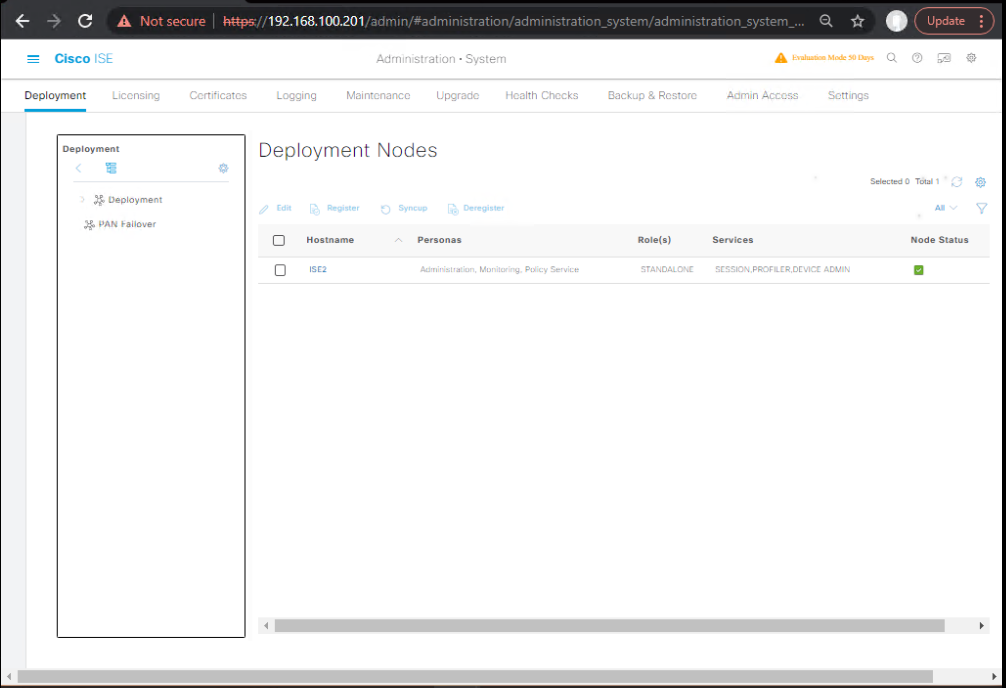Click the Node Status column header

click(x=939, y=240)
